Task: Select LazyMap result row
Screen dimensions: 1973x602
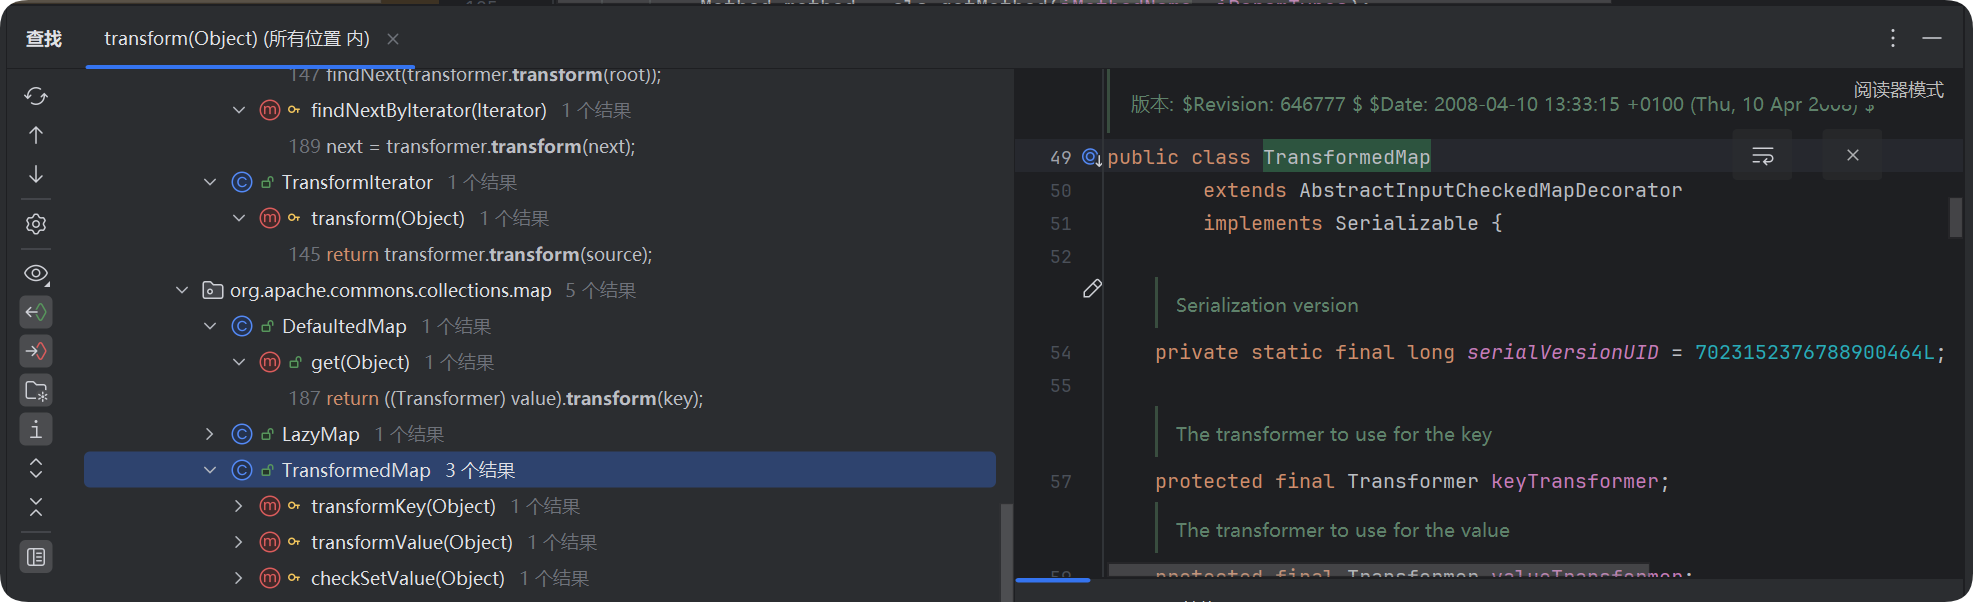Action: click(x=540, y=434)
